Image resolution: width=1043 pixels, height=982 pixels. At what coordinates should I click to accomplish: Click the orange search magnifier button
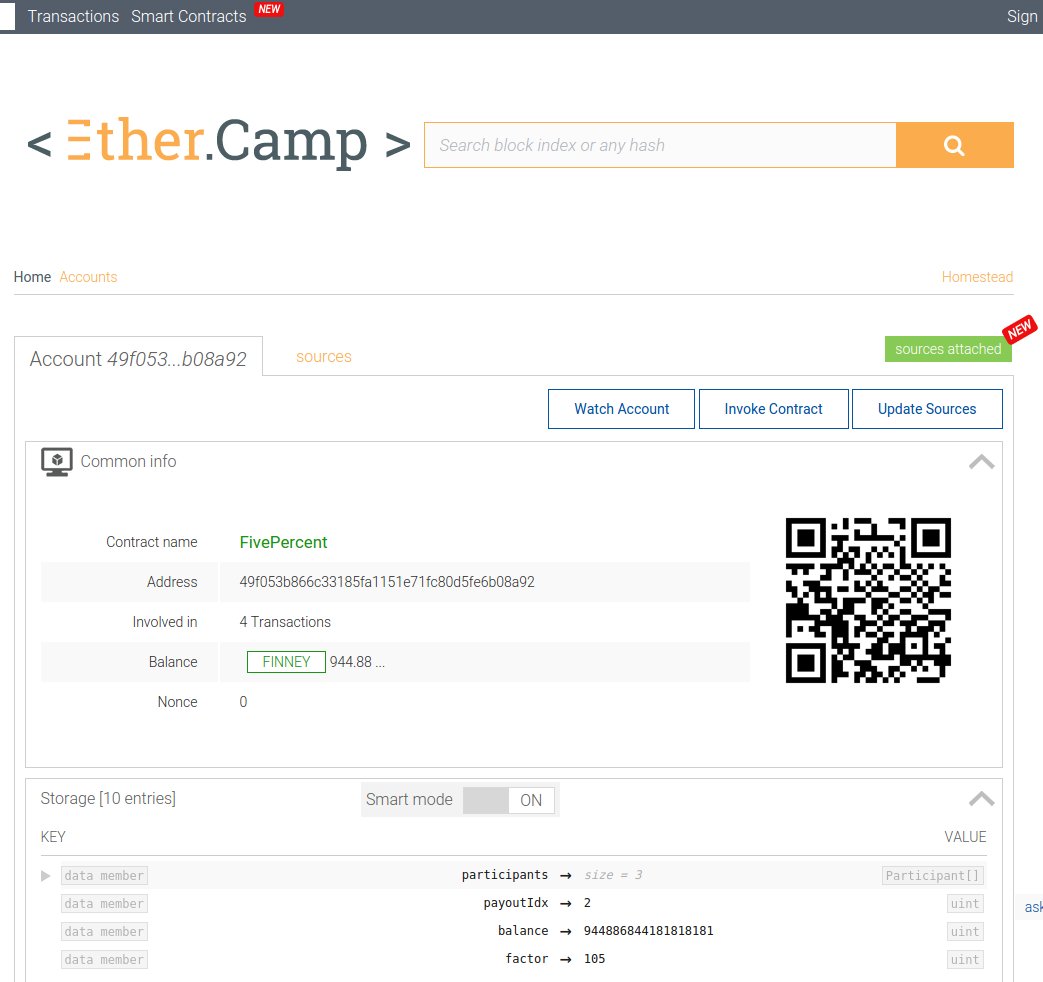(955, 145)
